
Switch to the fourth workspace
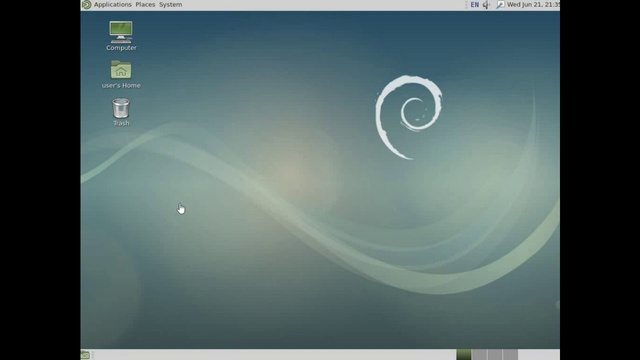[510, 355]
